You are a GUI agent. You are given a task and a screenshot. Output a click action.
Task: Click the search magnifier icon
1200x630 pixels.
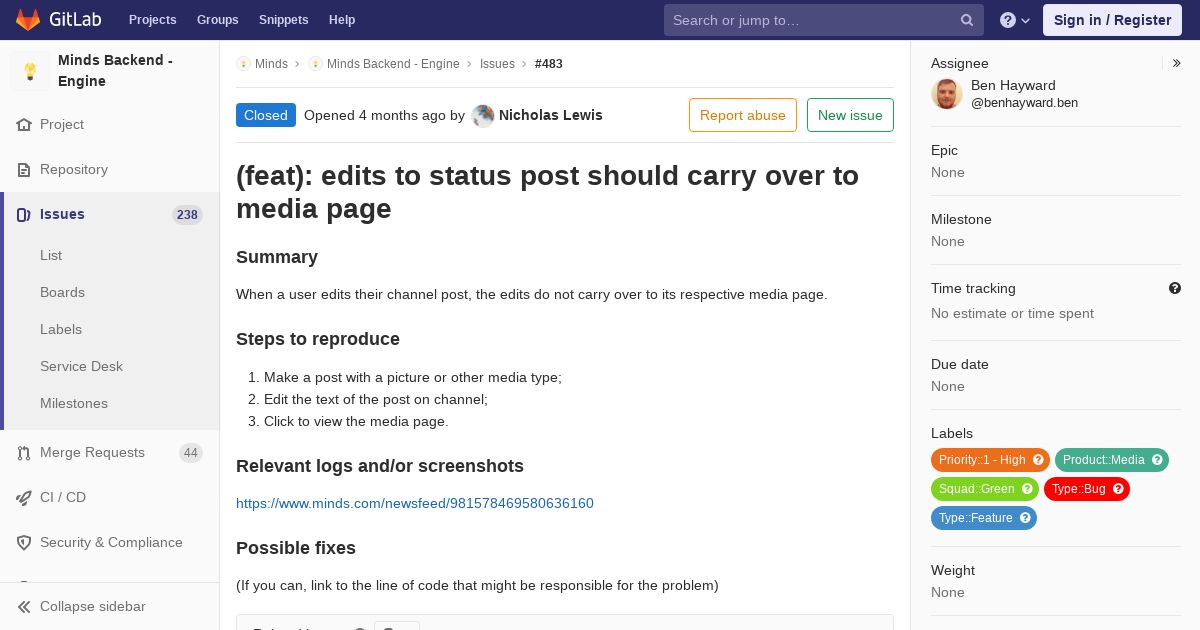pyautogui.click(x=967, y=20)
